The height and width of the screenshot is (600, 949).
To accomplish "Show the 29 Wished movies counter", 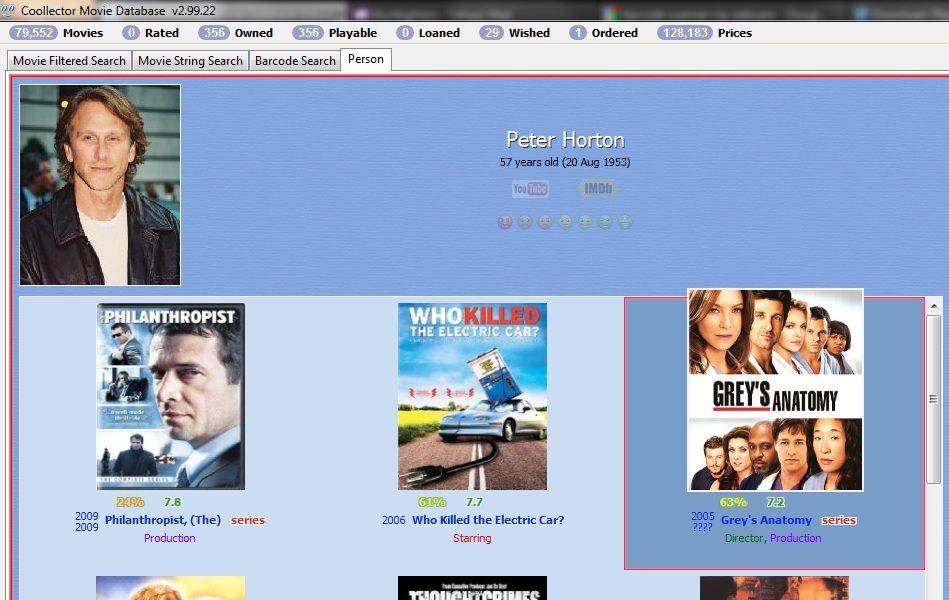I will (x=514, y=33).
